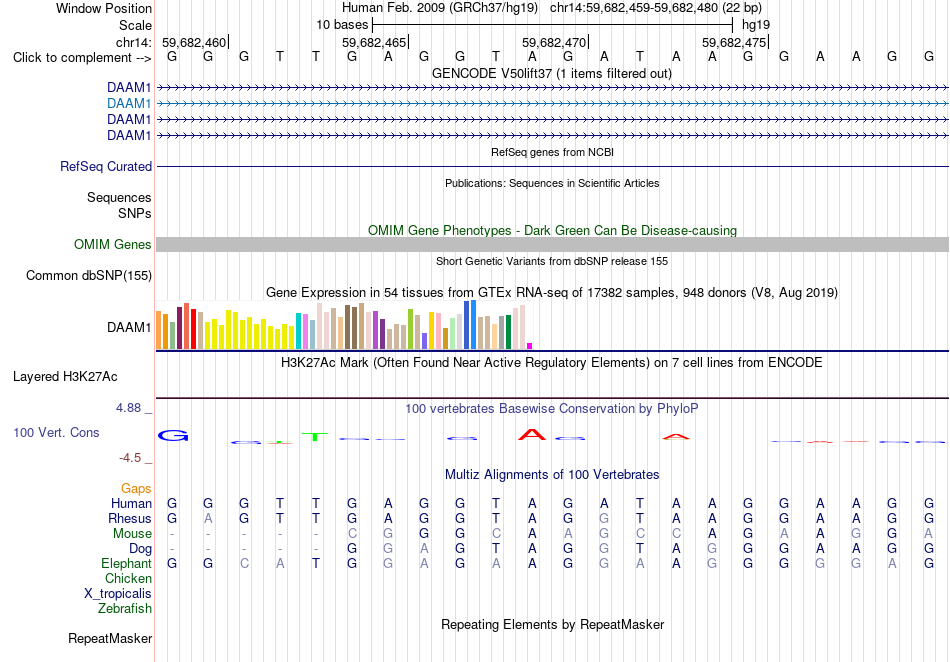Click the '10 bases' scale bar label

[x=342, y=25]
